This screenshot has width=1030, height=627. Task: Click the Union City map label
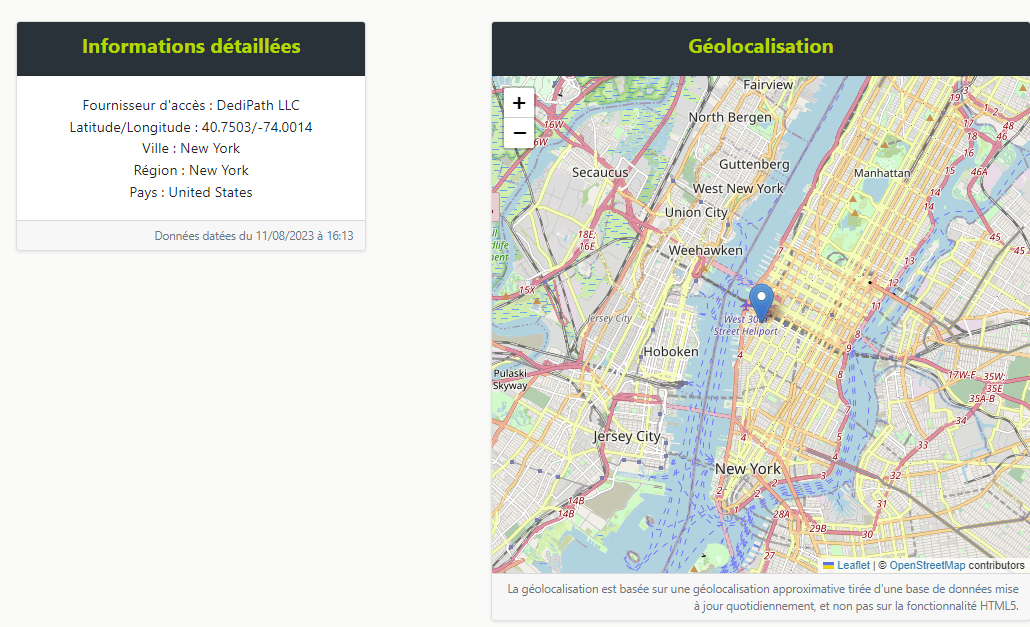(696, 212)
